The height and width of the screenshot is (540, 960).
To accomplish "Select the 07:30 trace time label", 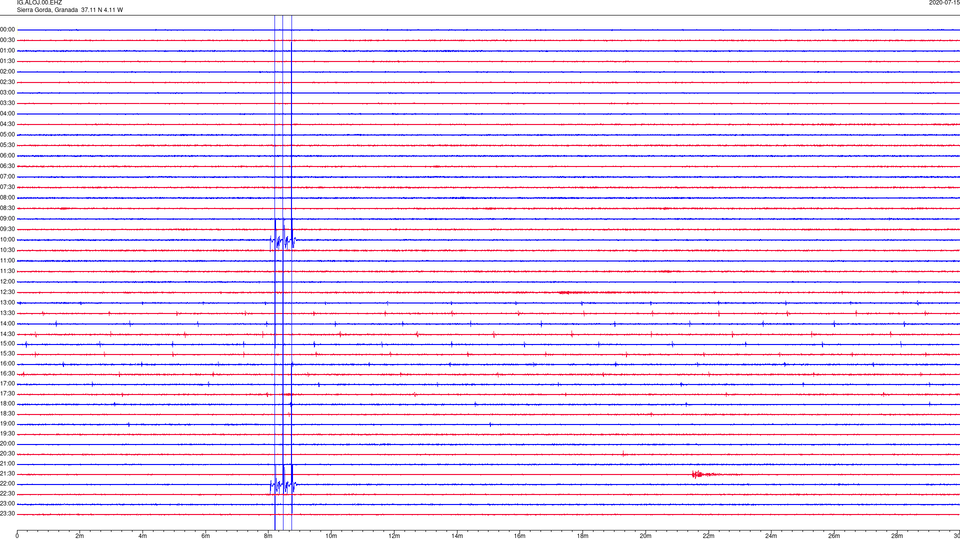I will click(x=8, y=187).
